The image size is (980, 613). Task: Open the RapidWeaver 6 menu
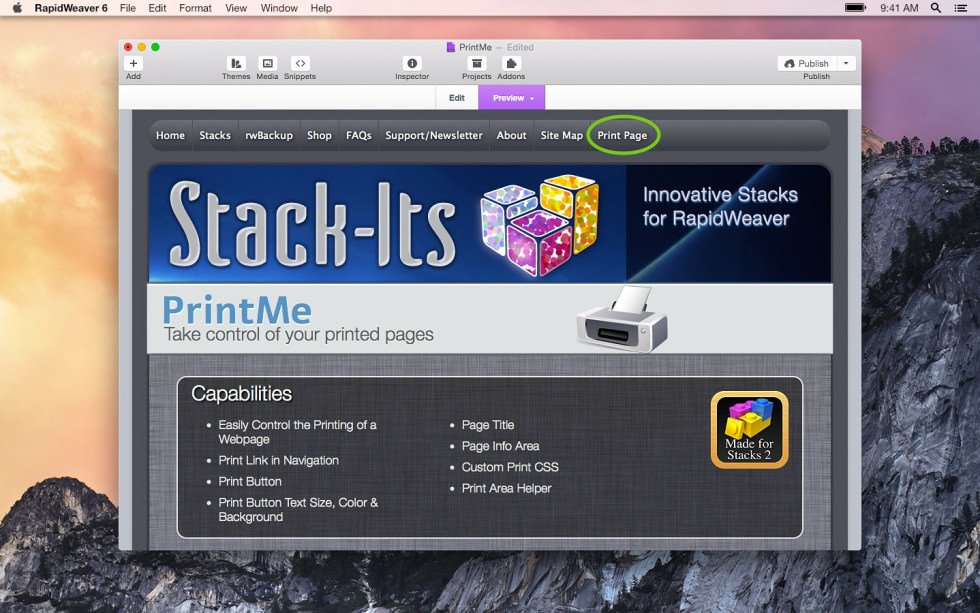71,8
